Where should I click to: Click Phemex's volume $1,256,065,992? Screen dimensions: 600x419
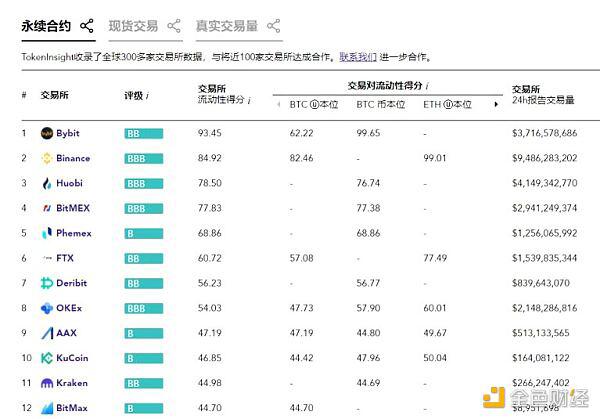pos(545,233)
